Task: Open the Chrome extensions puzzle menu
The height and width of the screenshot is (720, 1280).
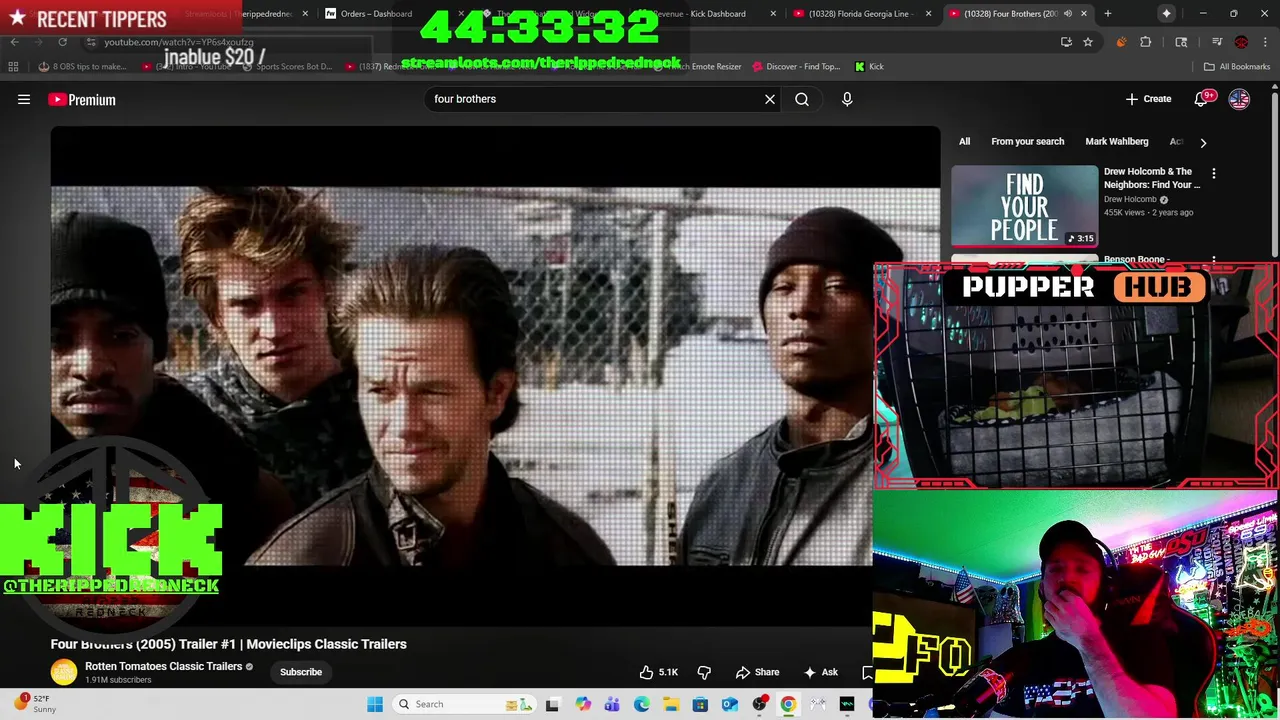Action: coord(1146,42)
